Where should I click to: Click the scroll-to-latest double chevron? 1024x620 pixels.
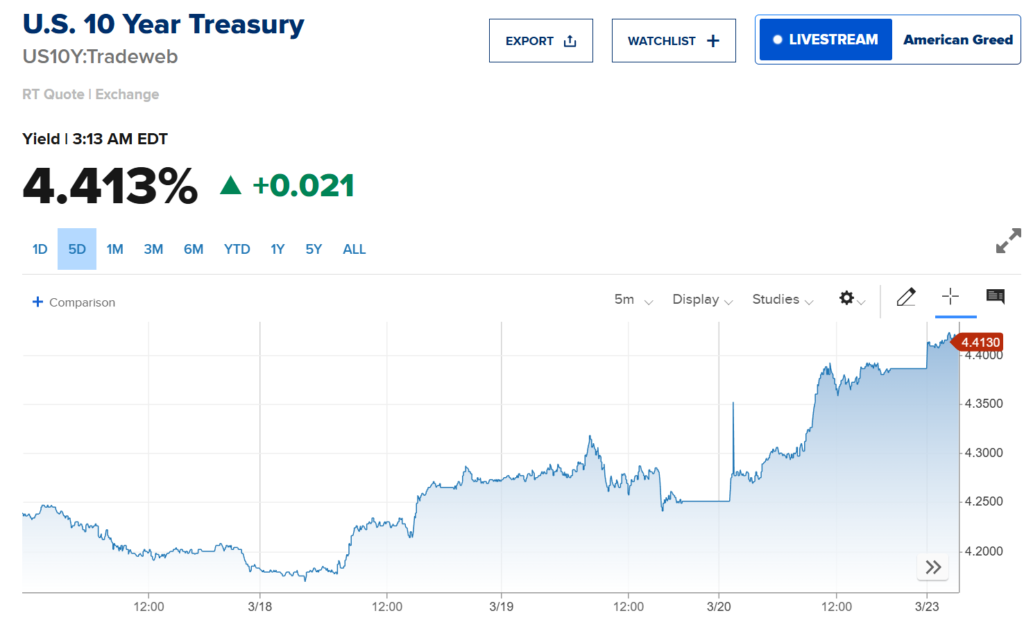point(933,568)
